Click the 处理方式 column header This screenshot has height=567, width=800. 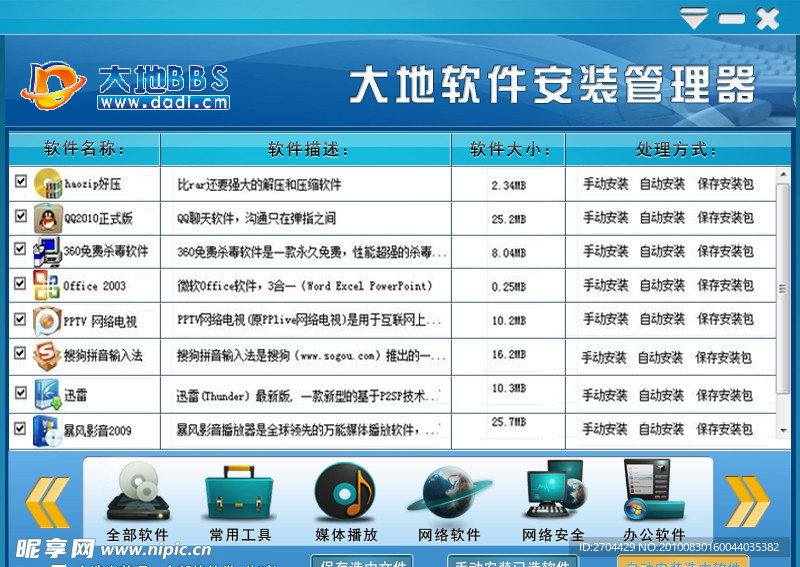click(678, 150)
